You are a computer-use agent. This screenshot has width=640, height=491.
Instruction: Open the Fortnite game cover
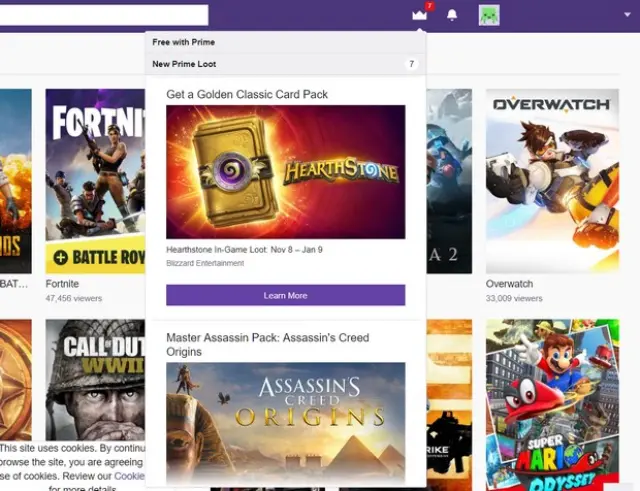point(95,181)
